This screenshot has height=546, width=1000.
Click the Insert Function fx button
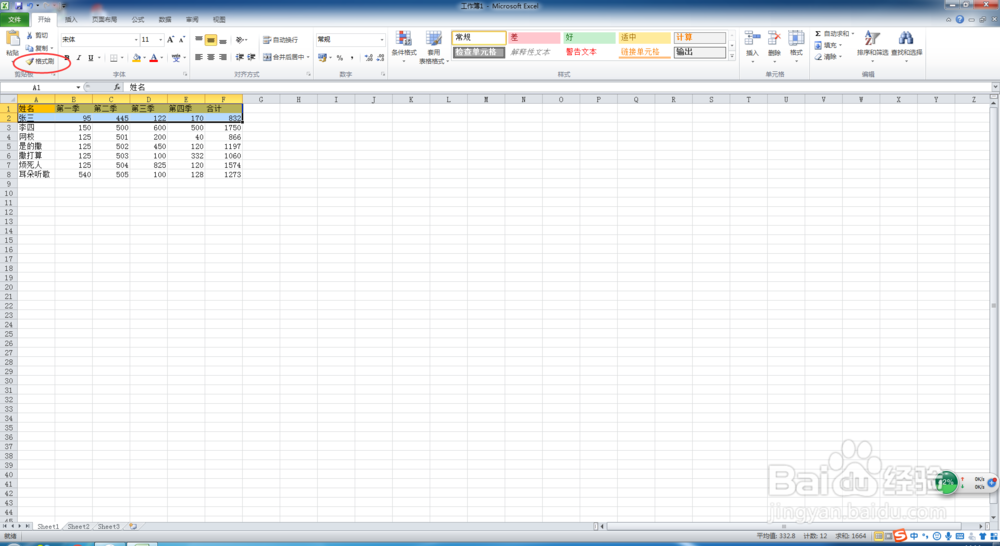pos(117,87)
